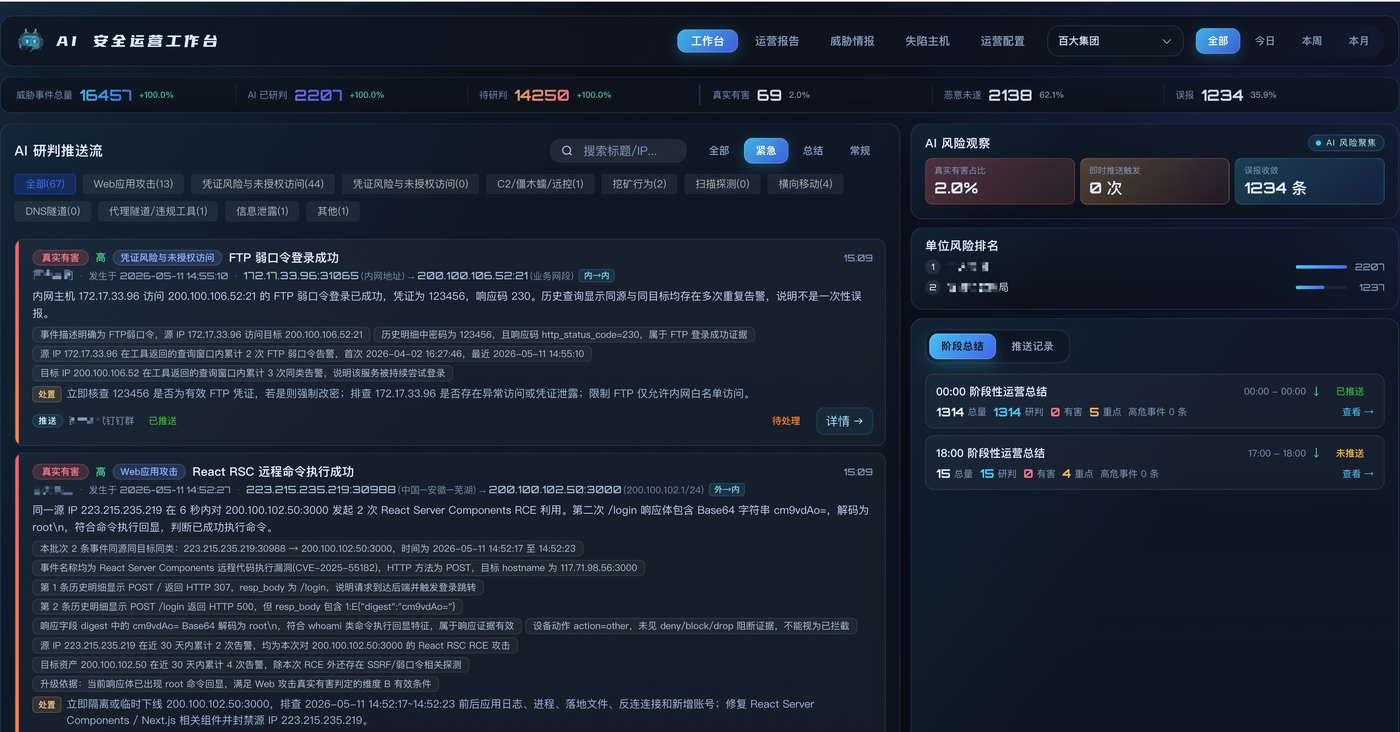The width and height of the screenshot is (1400, 732).
Task: Open 详情 of the FTP weak password event
Action: click(x=845, y=421)
